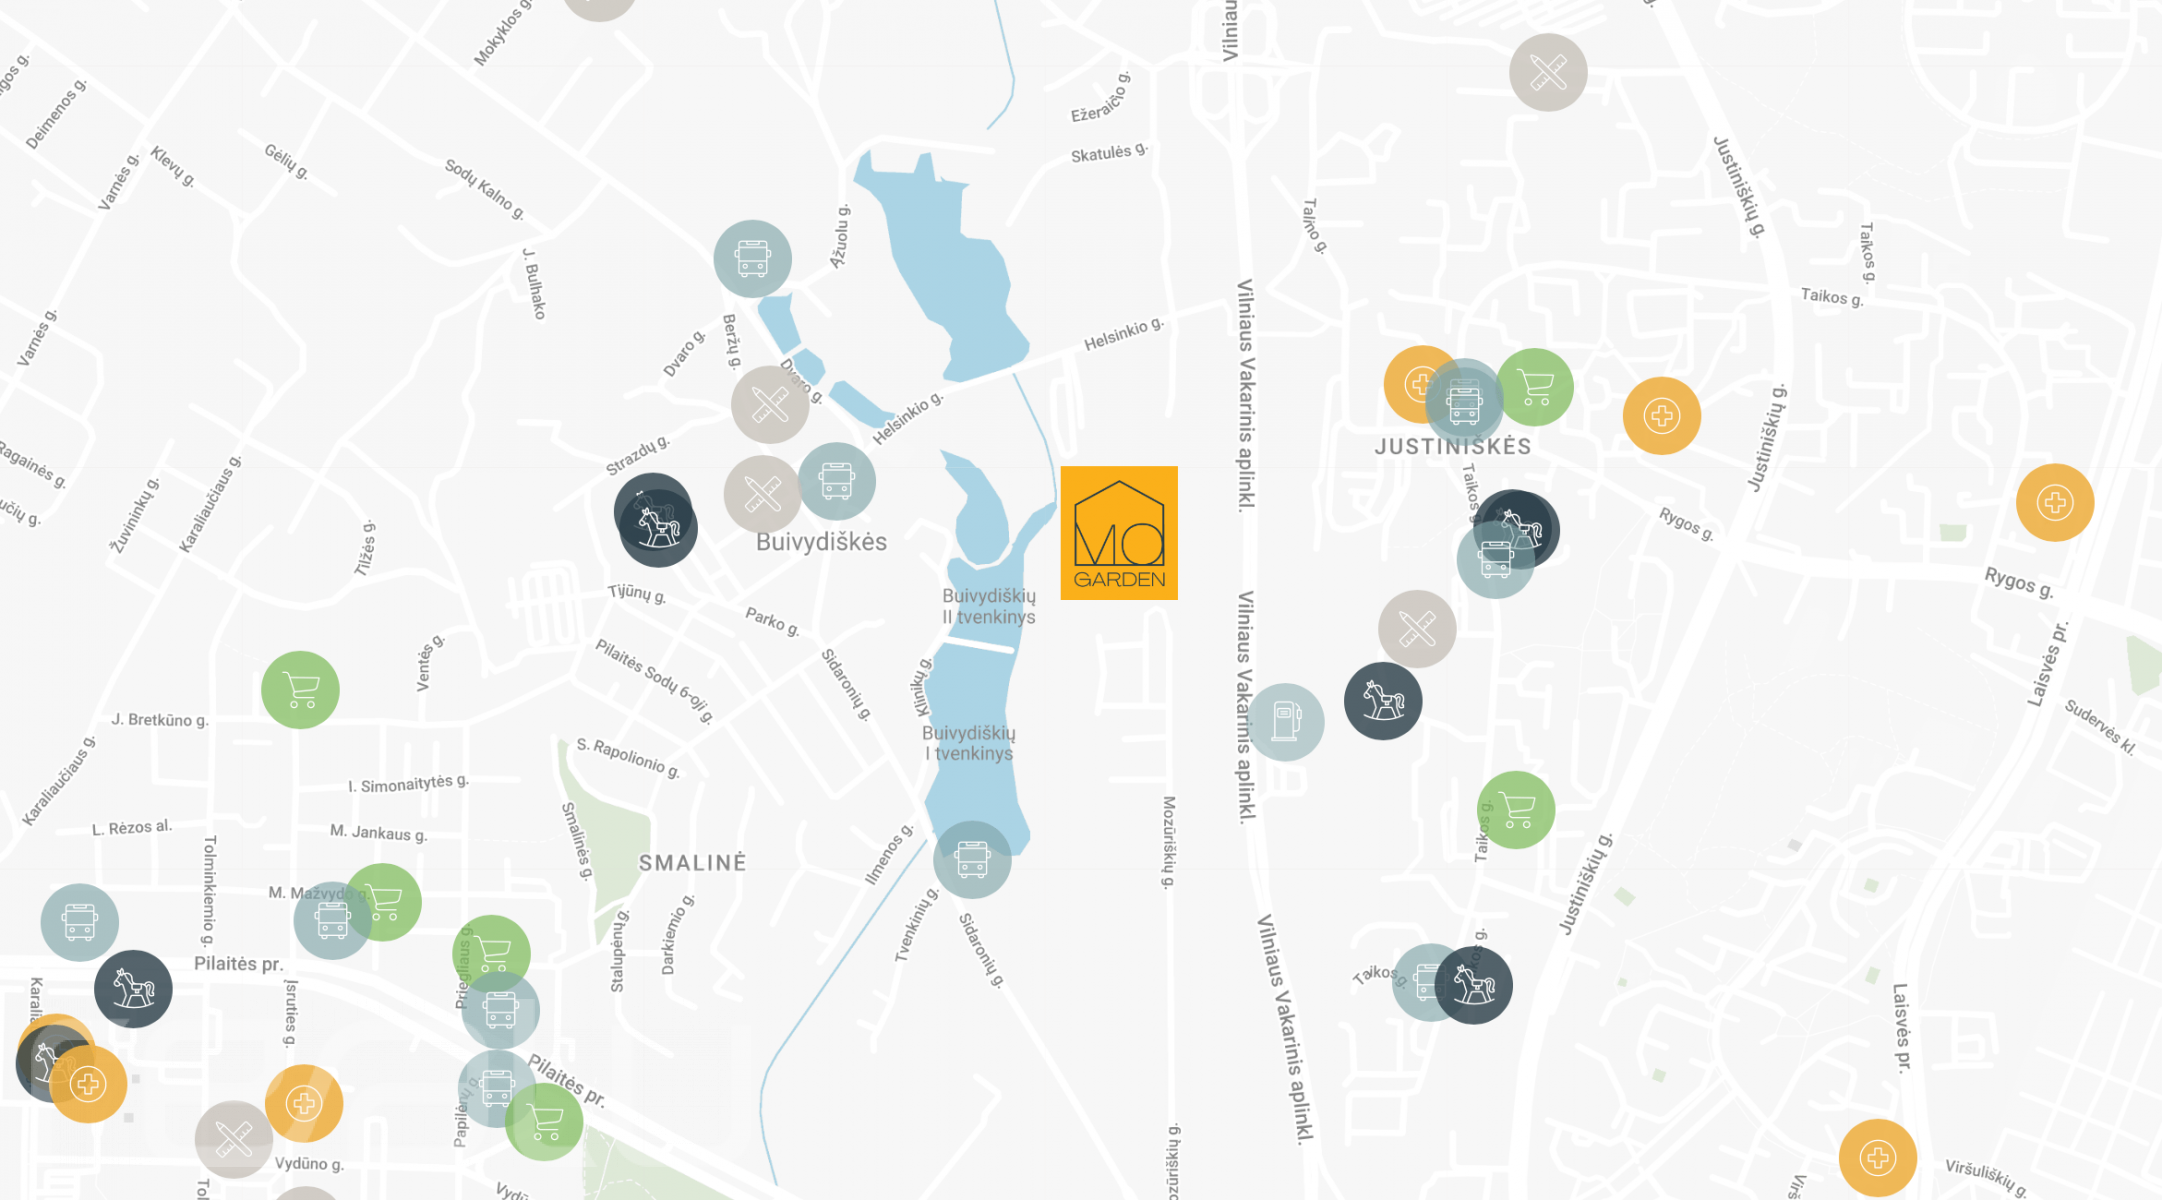The image size is (2162, 1200).
Task: Click the shopping cart marker on lower Taikos g.
Action: pyautogui.click(x=1517, y=810)
